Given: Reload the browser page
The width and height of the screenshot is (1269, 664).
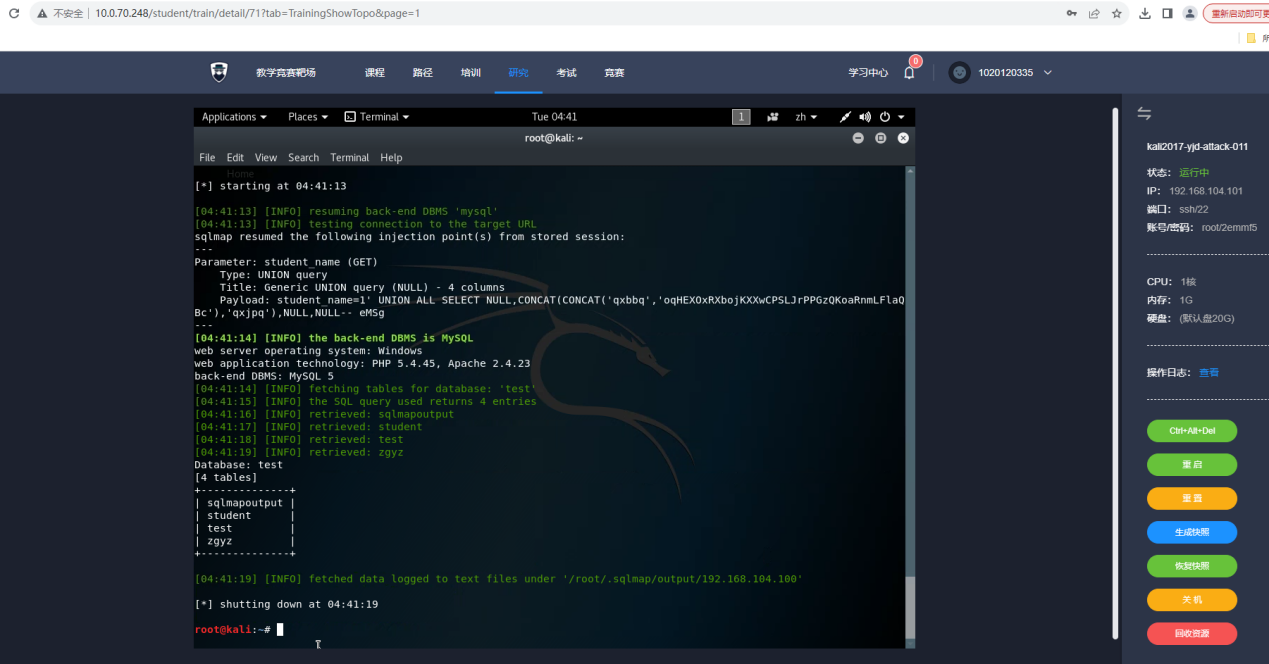Looking at the screenshot, I should [x=14, y=13].
